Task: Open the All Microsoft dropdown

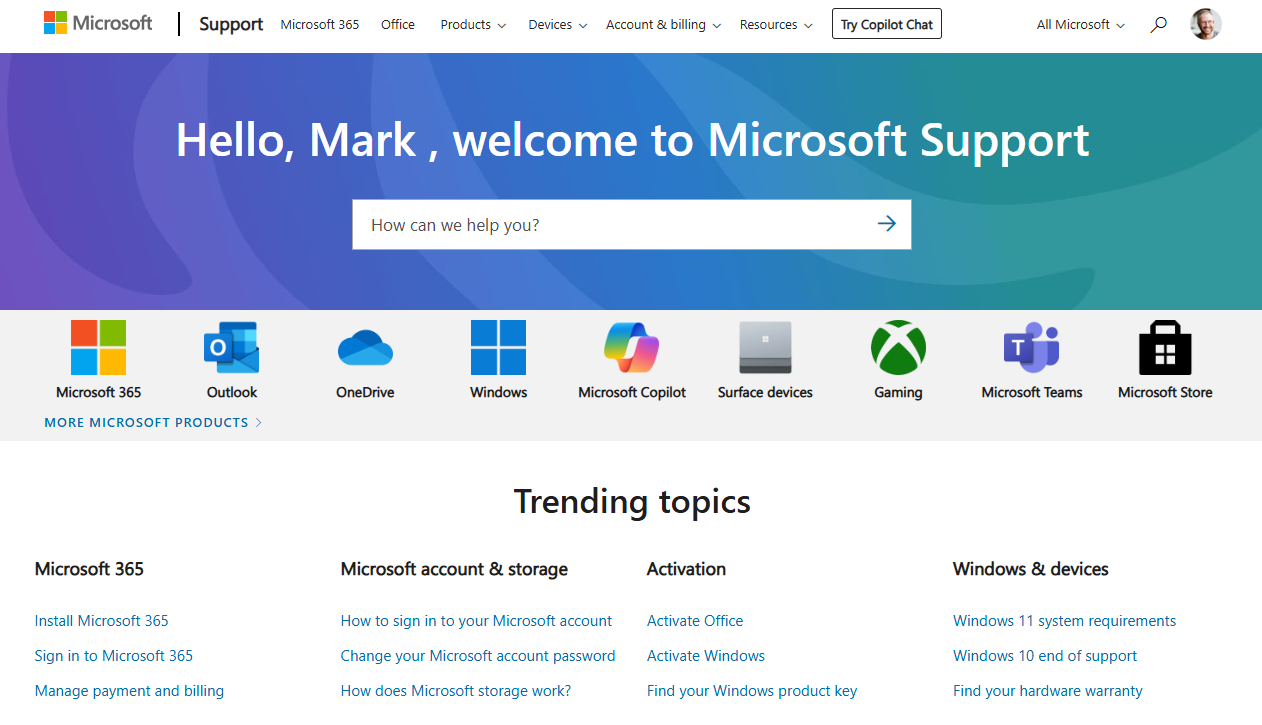Action: [1081, 24]
